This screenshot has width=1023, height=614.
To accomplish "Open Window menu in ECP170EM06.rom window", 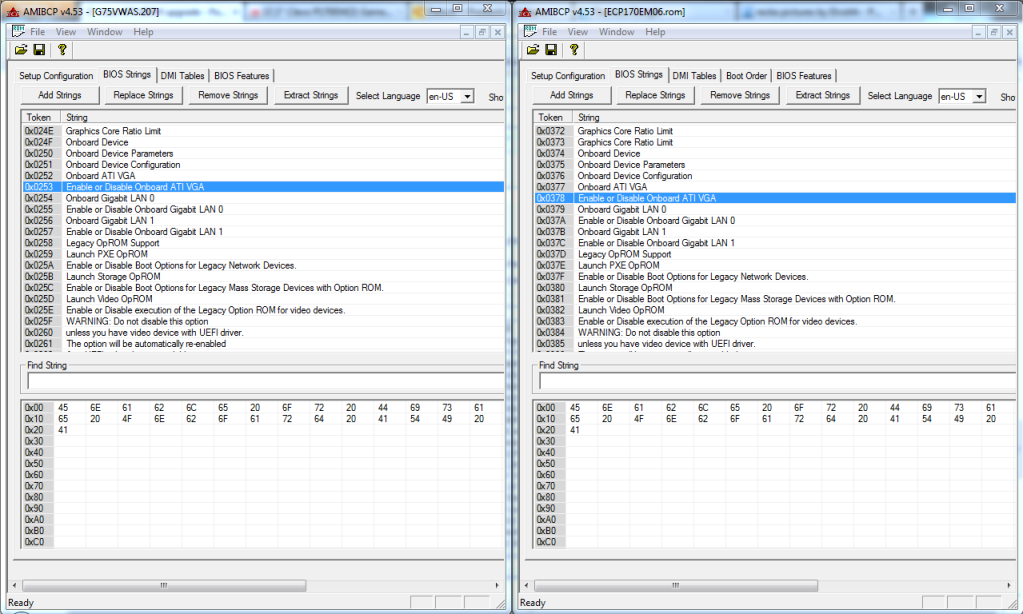I will [617, 32].
